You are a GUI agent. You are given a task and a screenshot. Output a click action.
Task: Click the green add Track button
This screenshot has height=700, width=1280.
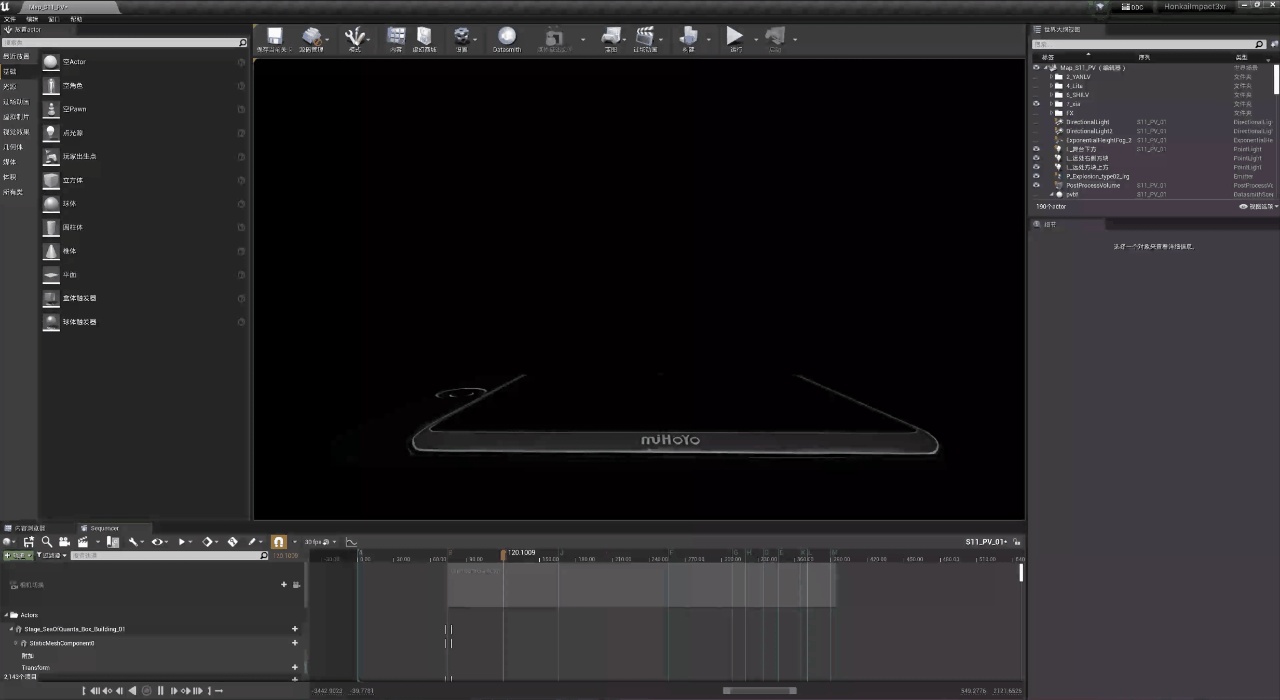18,555
